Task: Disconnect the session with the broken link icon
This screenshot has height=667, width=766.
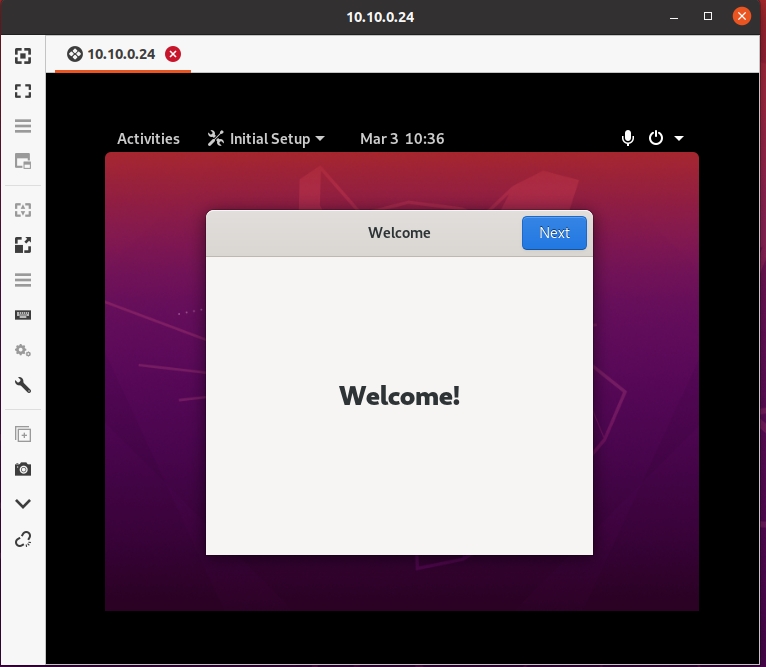Action: [x=23, y=539]
